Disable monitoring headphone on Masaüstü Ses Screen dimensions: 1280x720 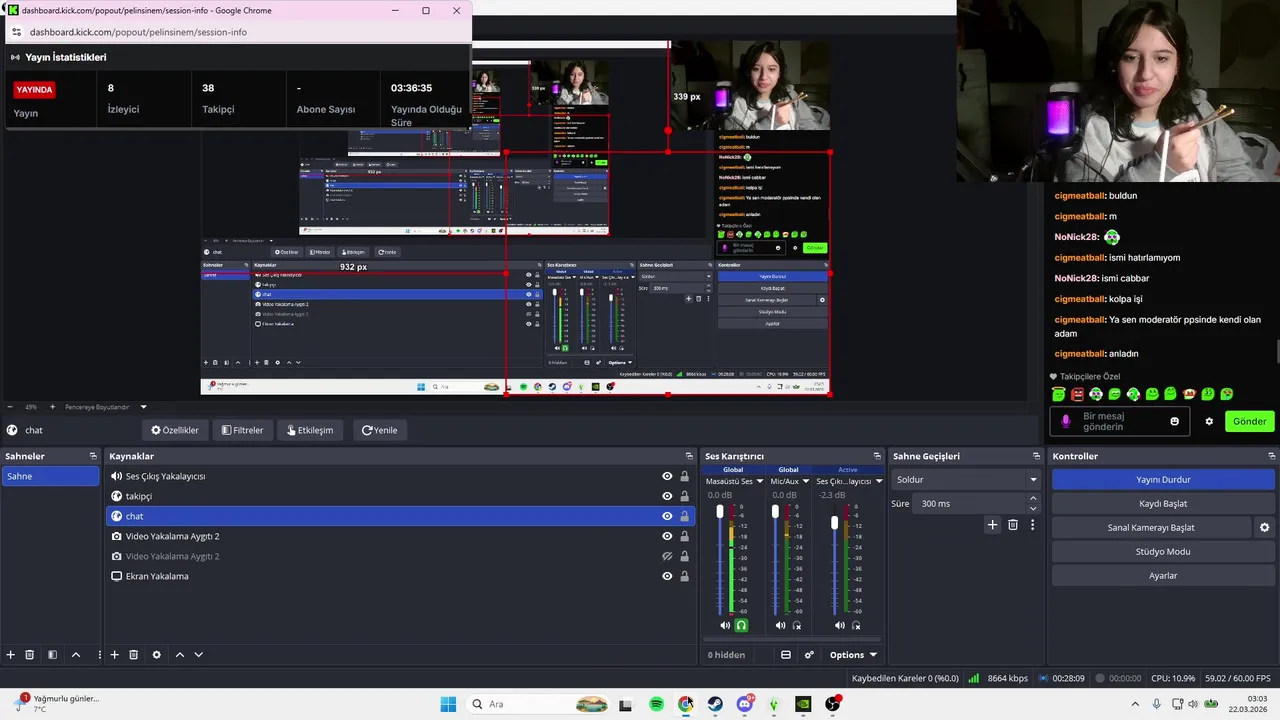point(741,626)
